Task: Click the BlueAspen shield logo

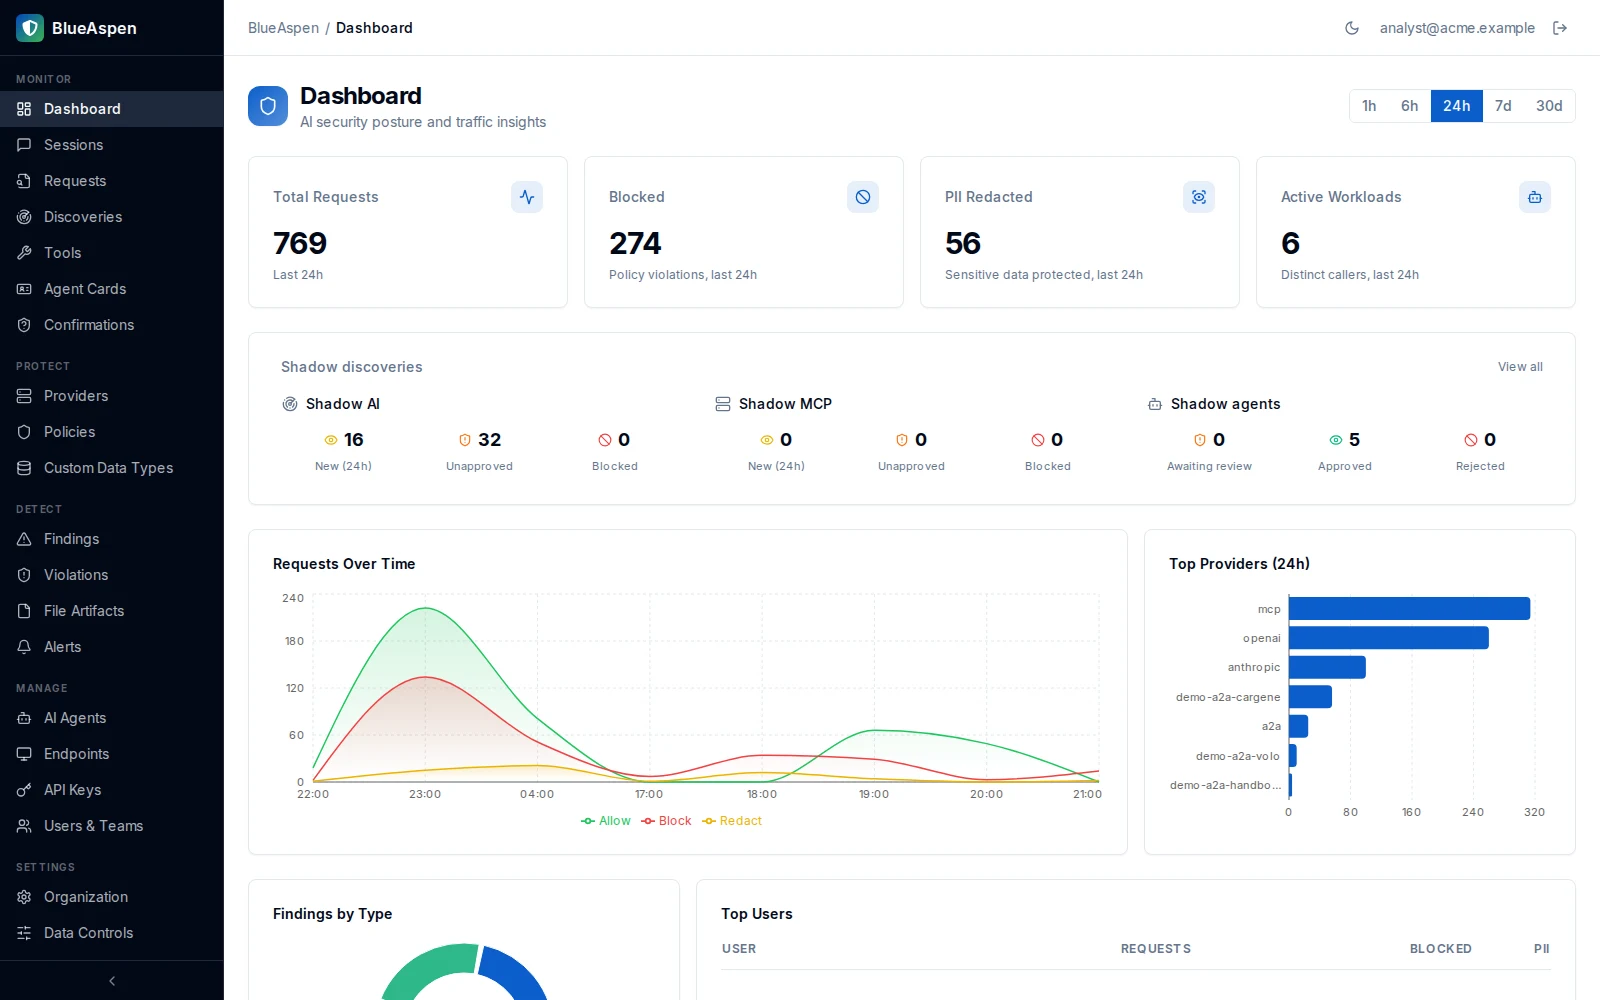Action: pos(30,28)
